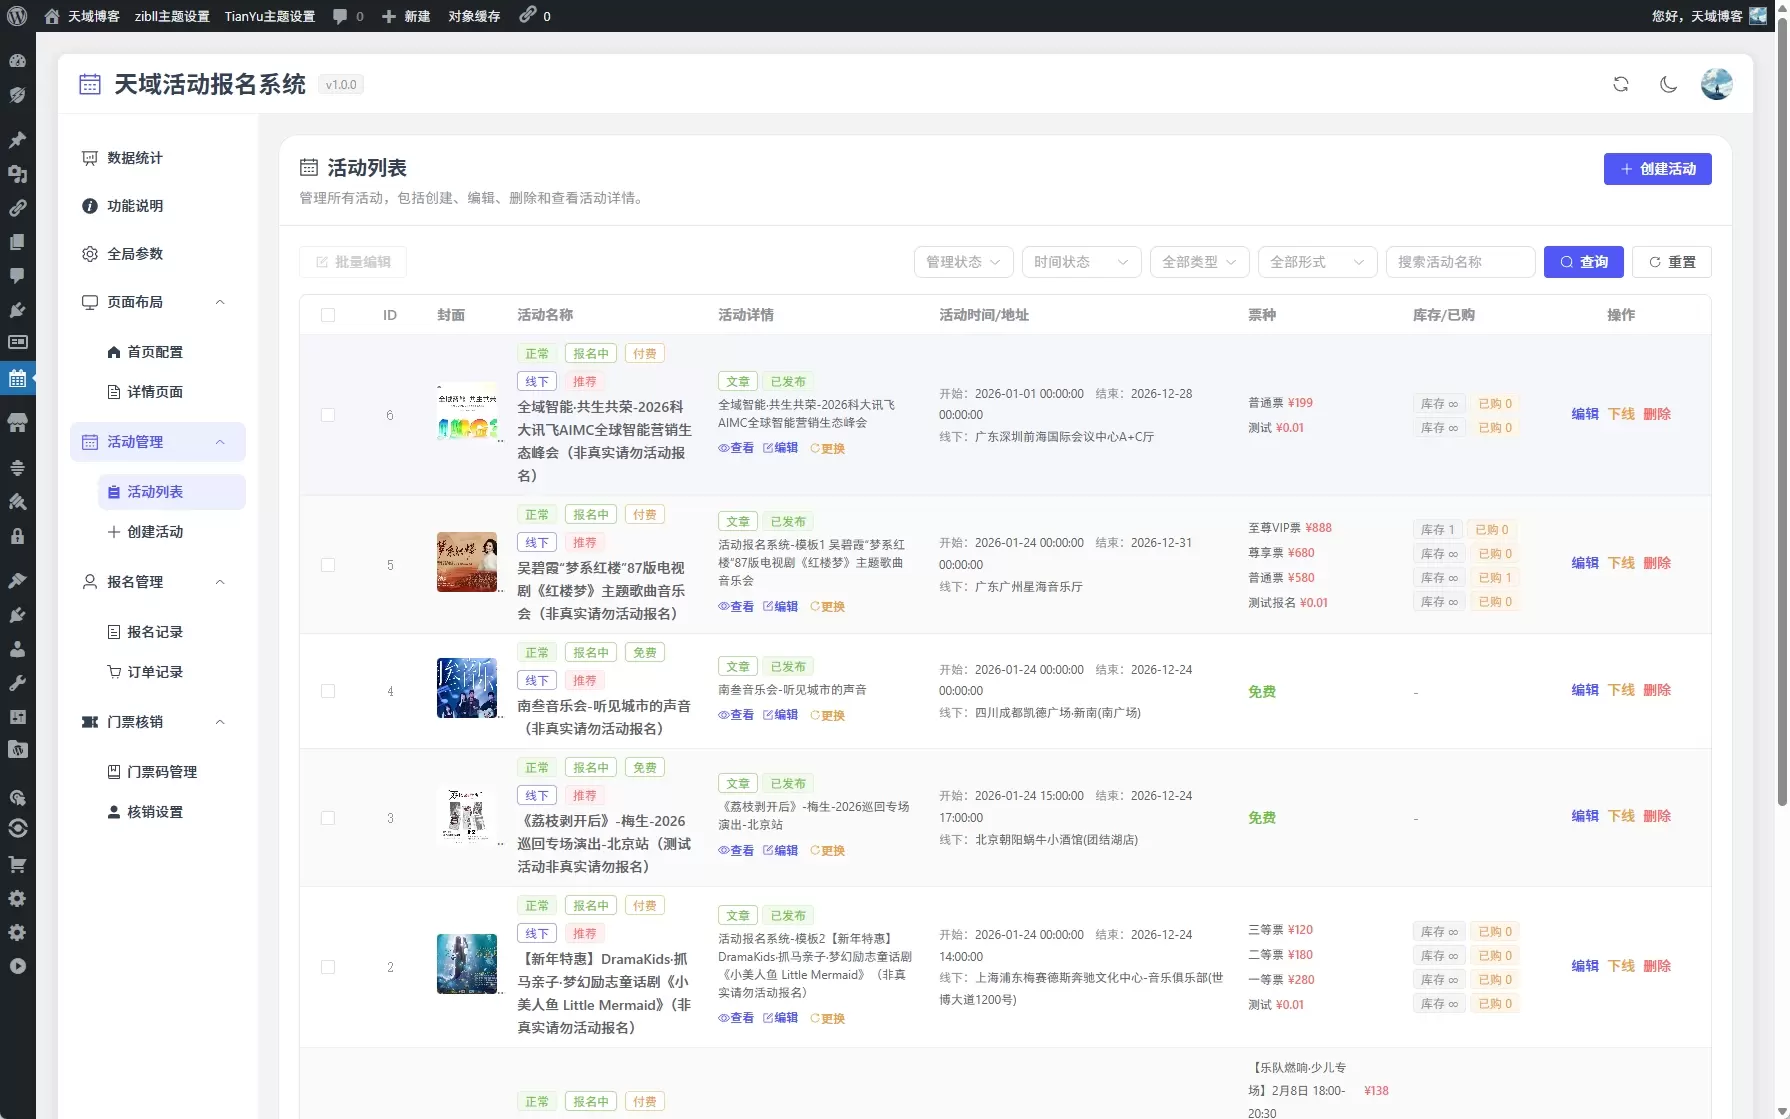This screenshot has height=1119, width=1790.
Task: Check the checkbox for activity ID 6
Action: click(328, 415)
